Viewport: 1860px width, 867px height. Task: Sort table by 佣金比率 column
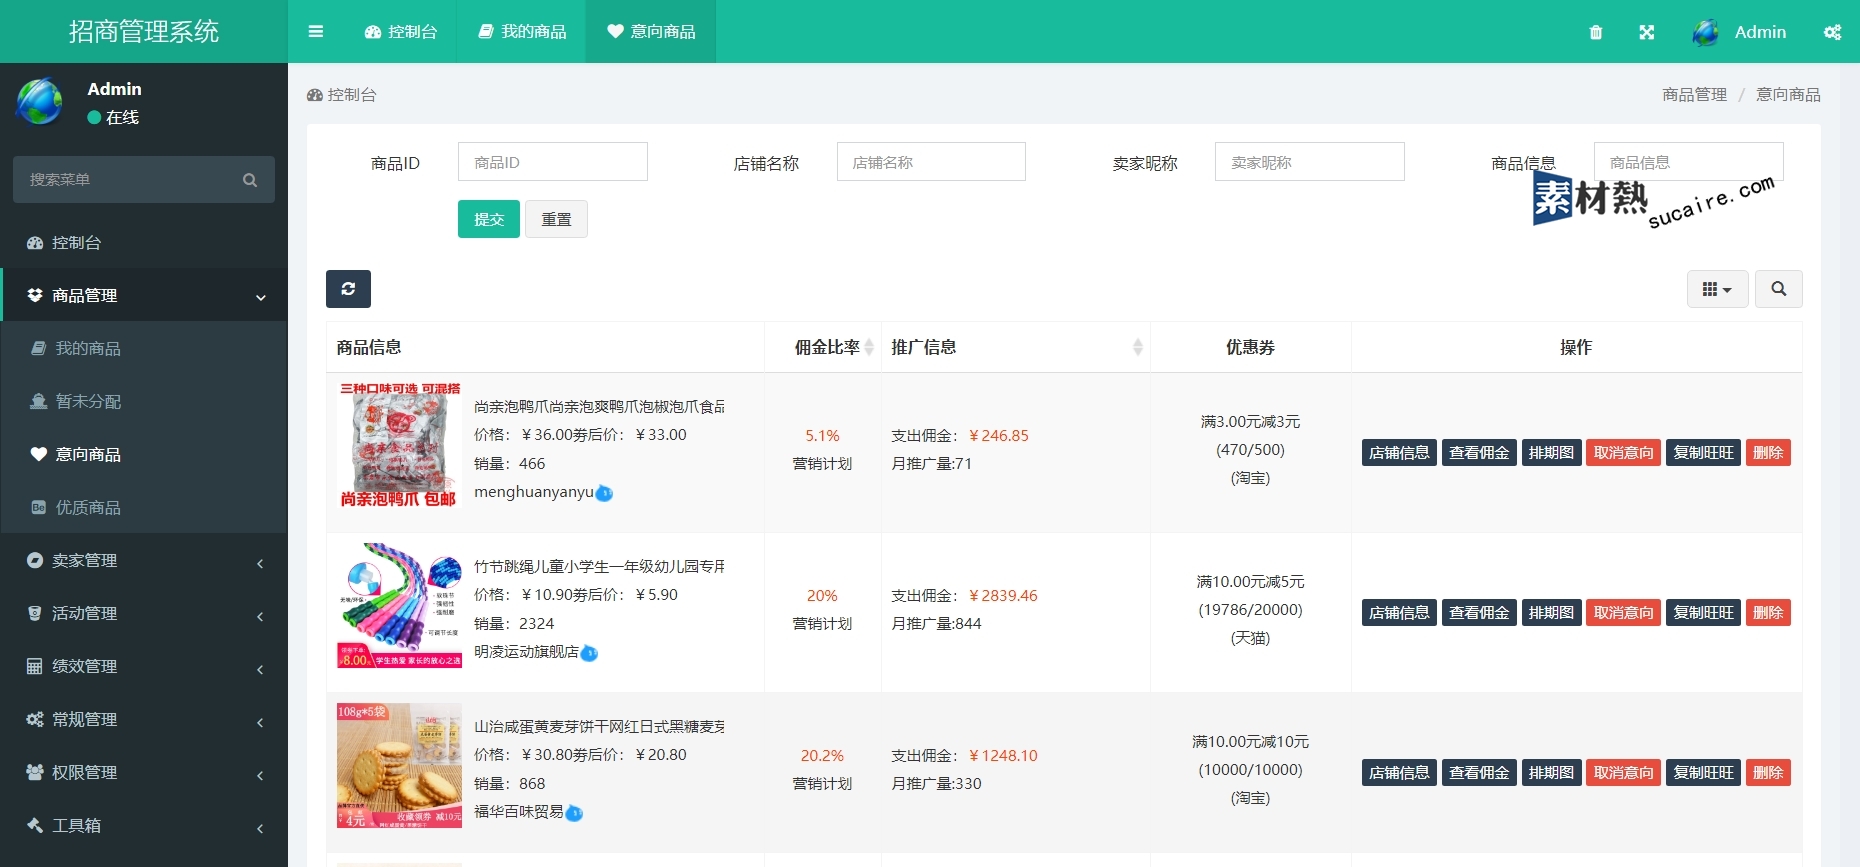(x=823, y=347)
